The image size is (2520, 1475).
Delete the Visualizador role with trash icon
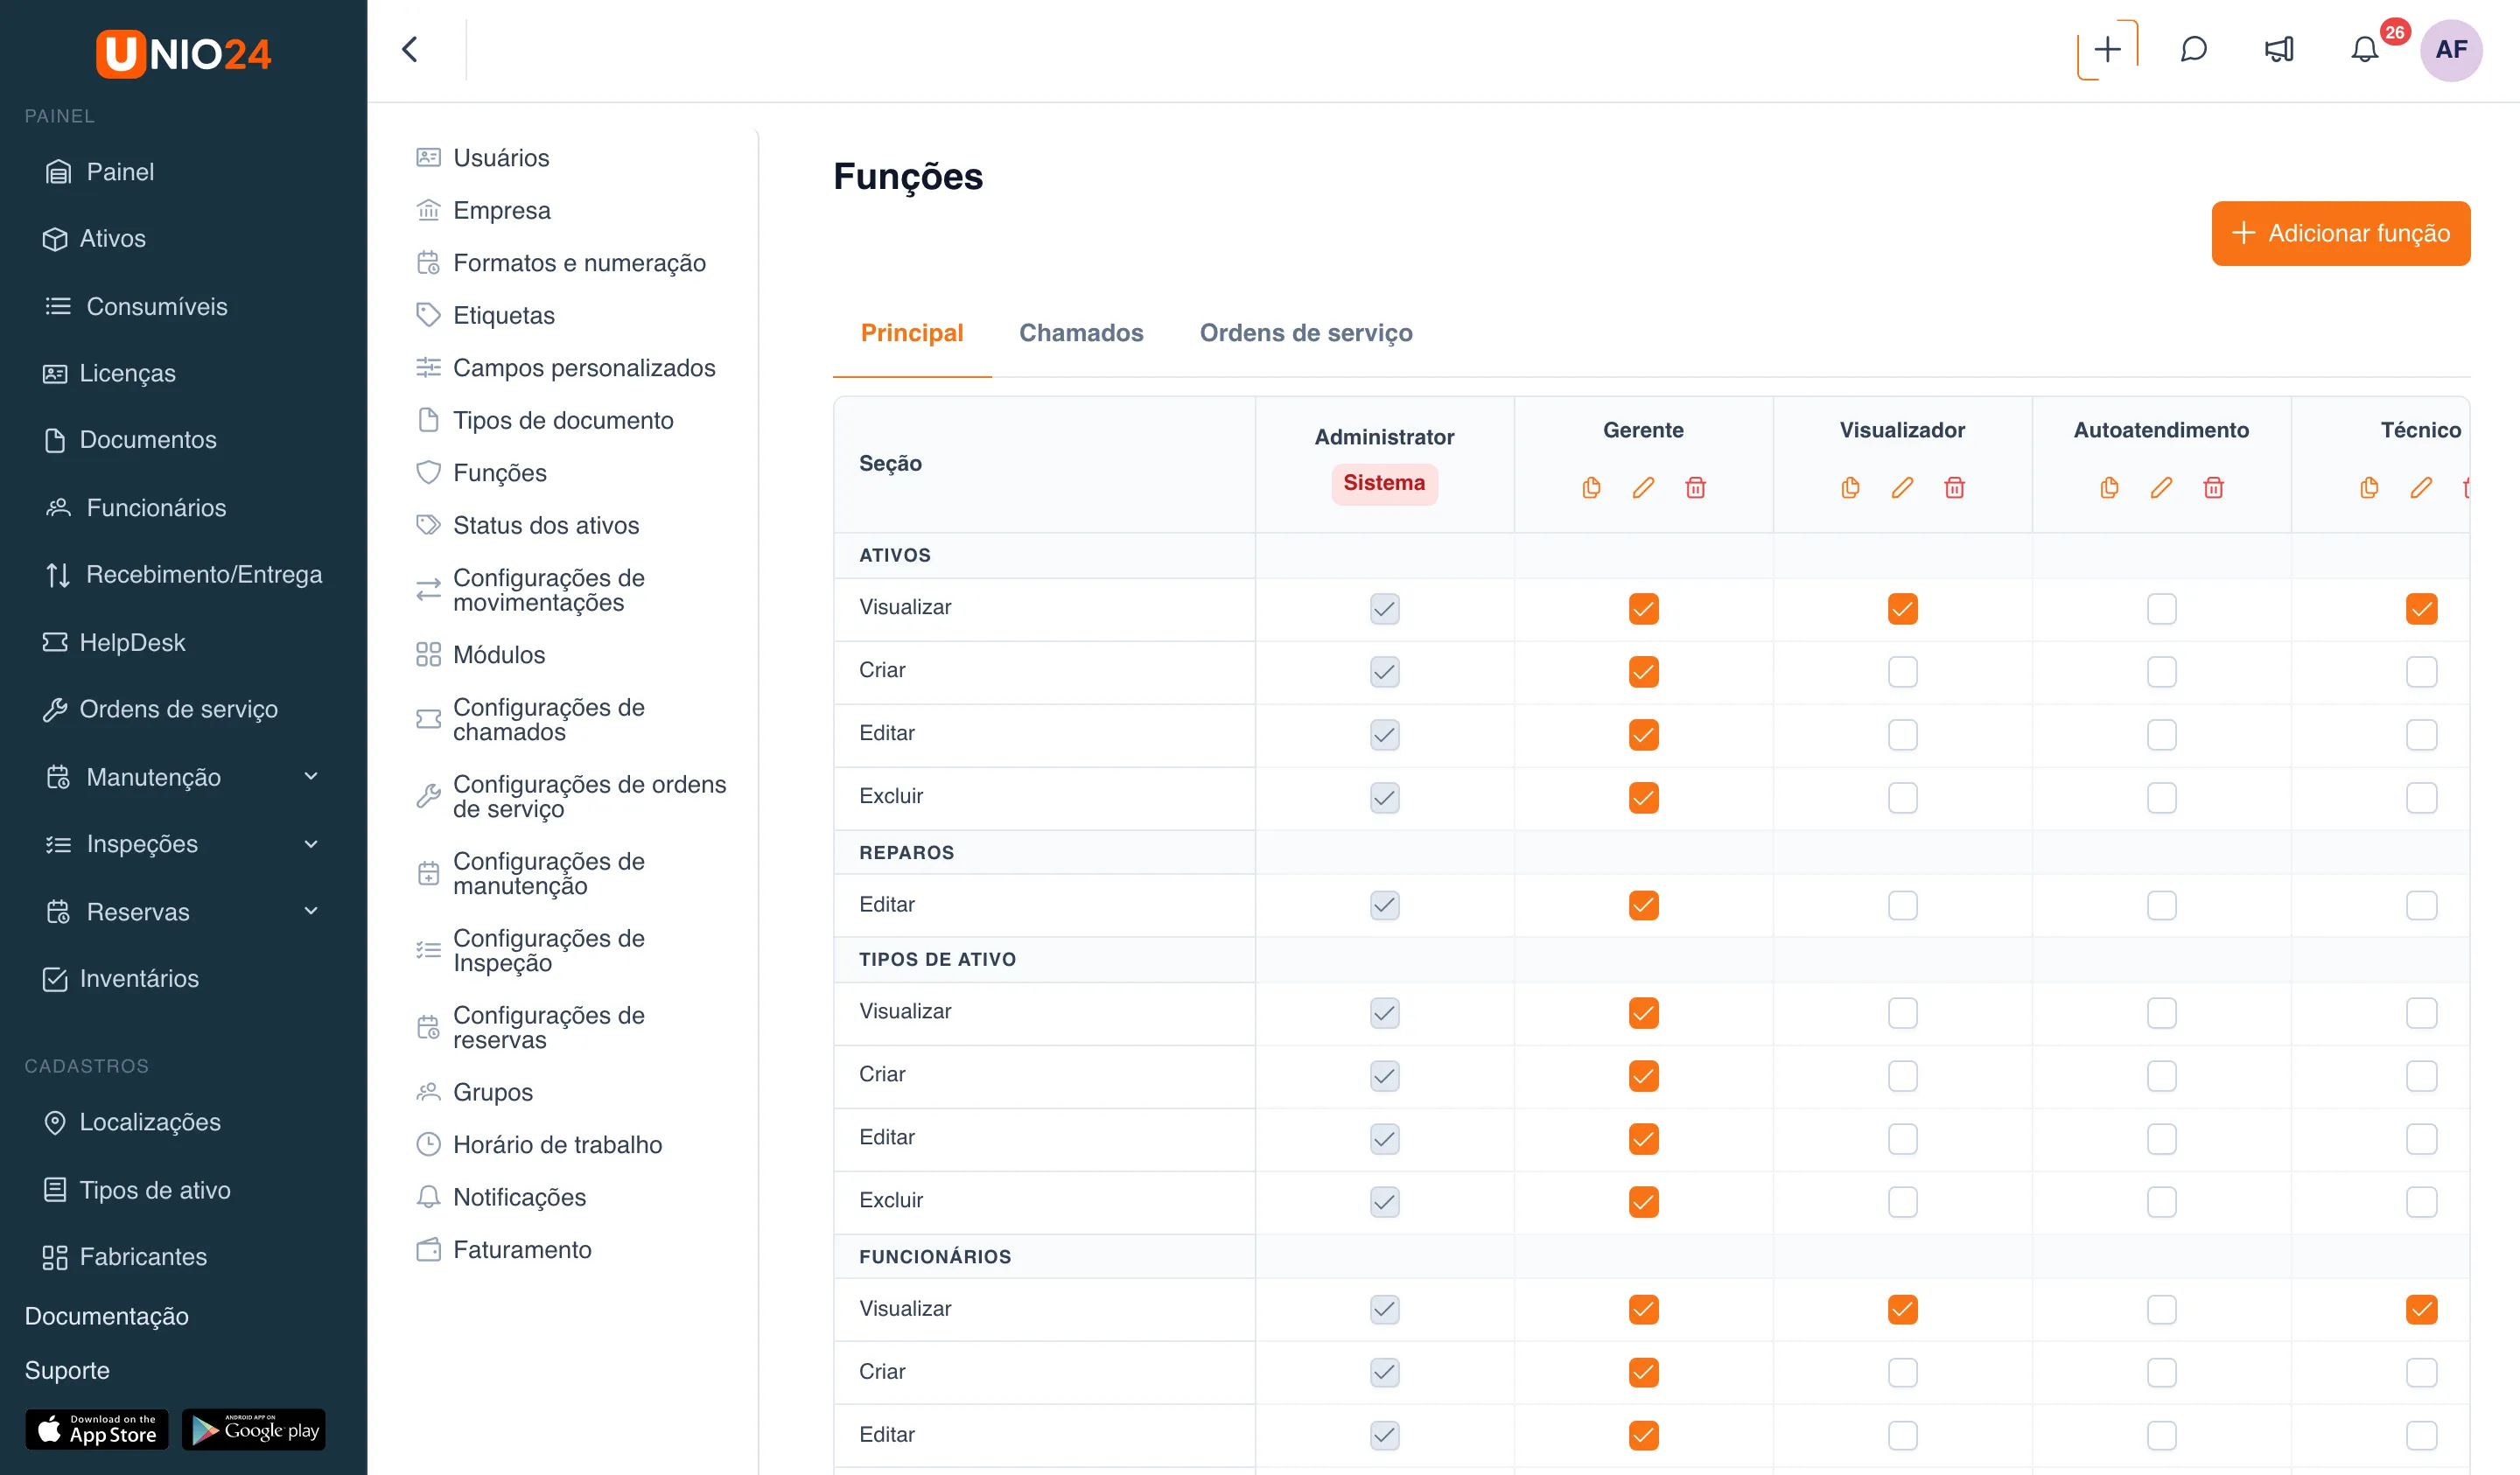point(1954,488)
